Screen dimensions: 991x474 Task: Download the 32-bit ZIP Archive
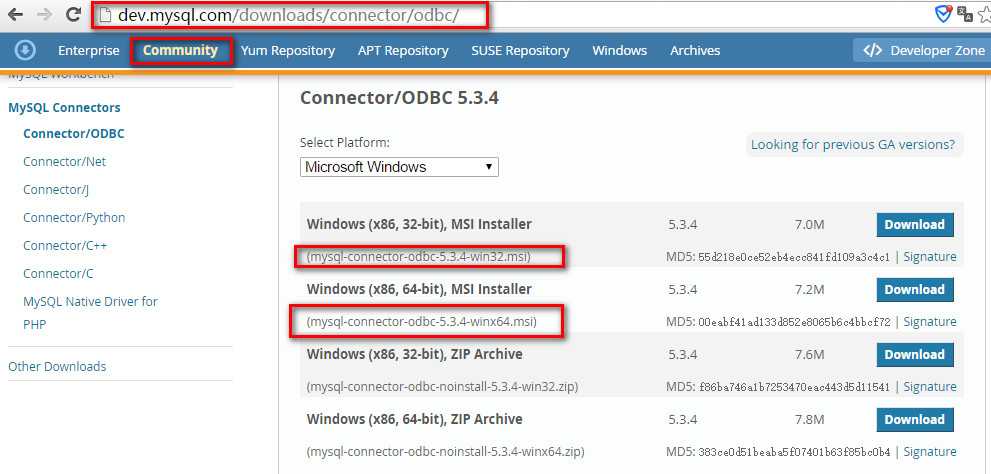[x=915, y=355]
